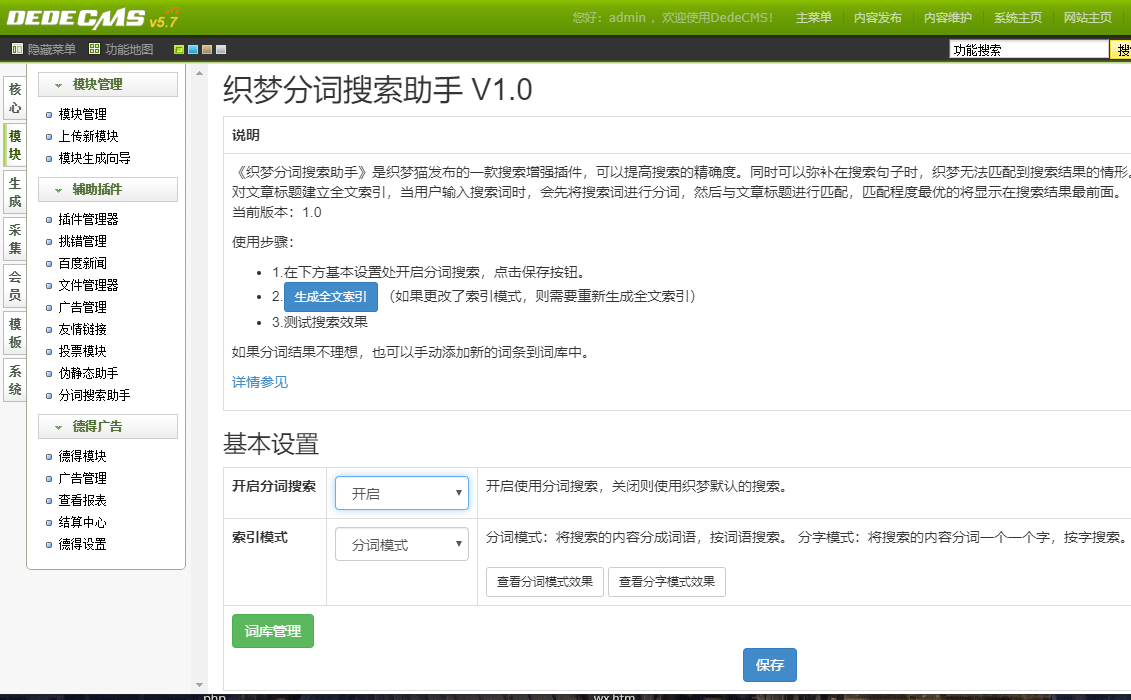Click sidebar scrollbar down arrow
The width and height of the screenshot is (1131, 700).
click(x=200, y=685)
